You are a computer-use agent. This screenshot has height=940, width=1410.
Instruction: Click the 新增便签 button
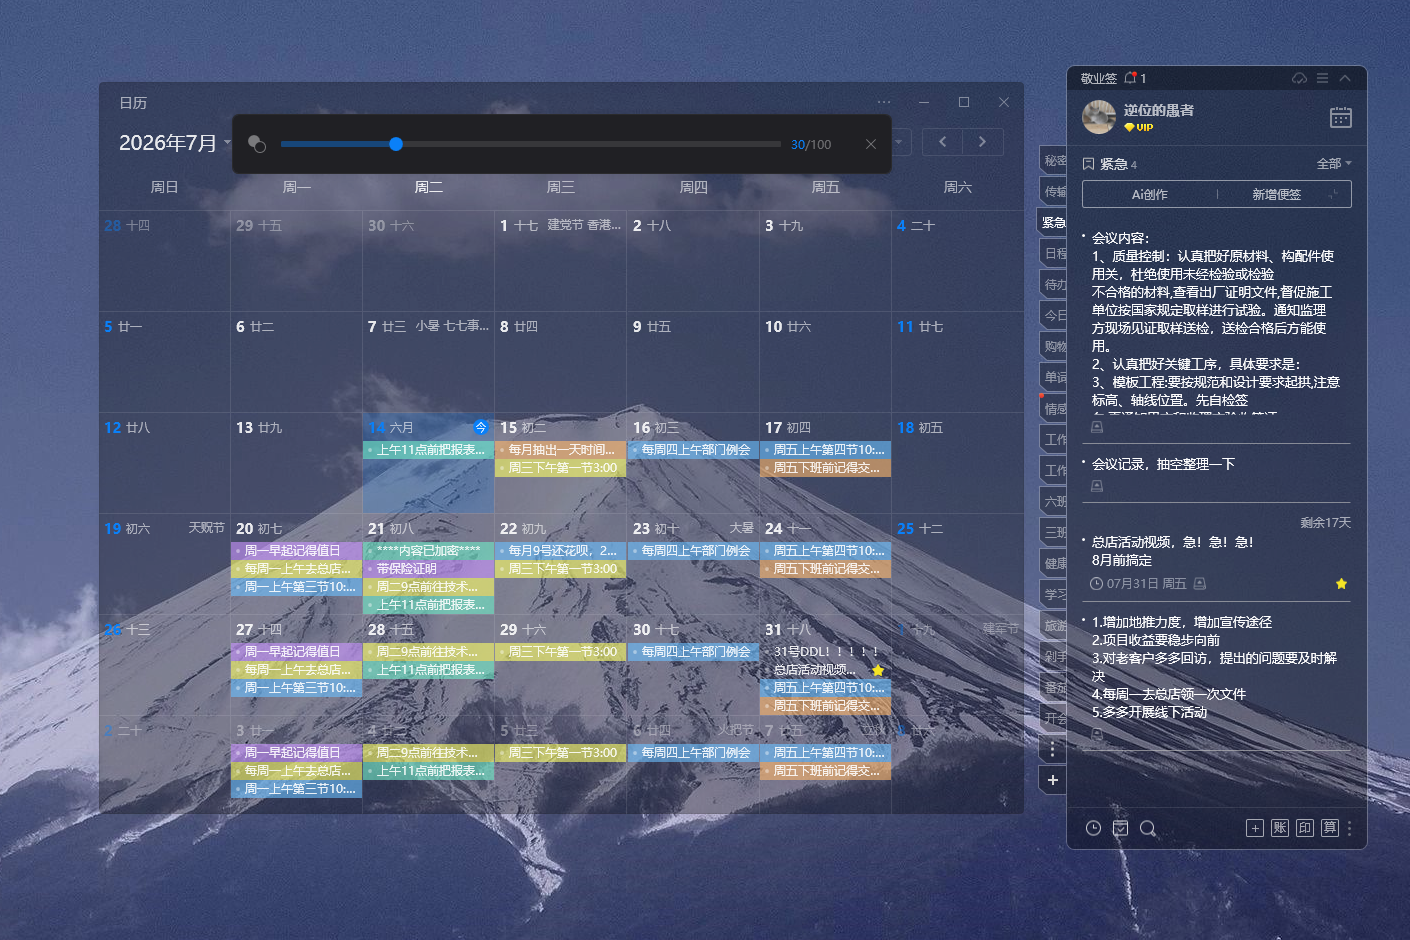[1277, 195]
